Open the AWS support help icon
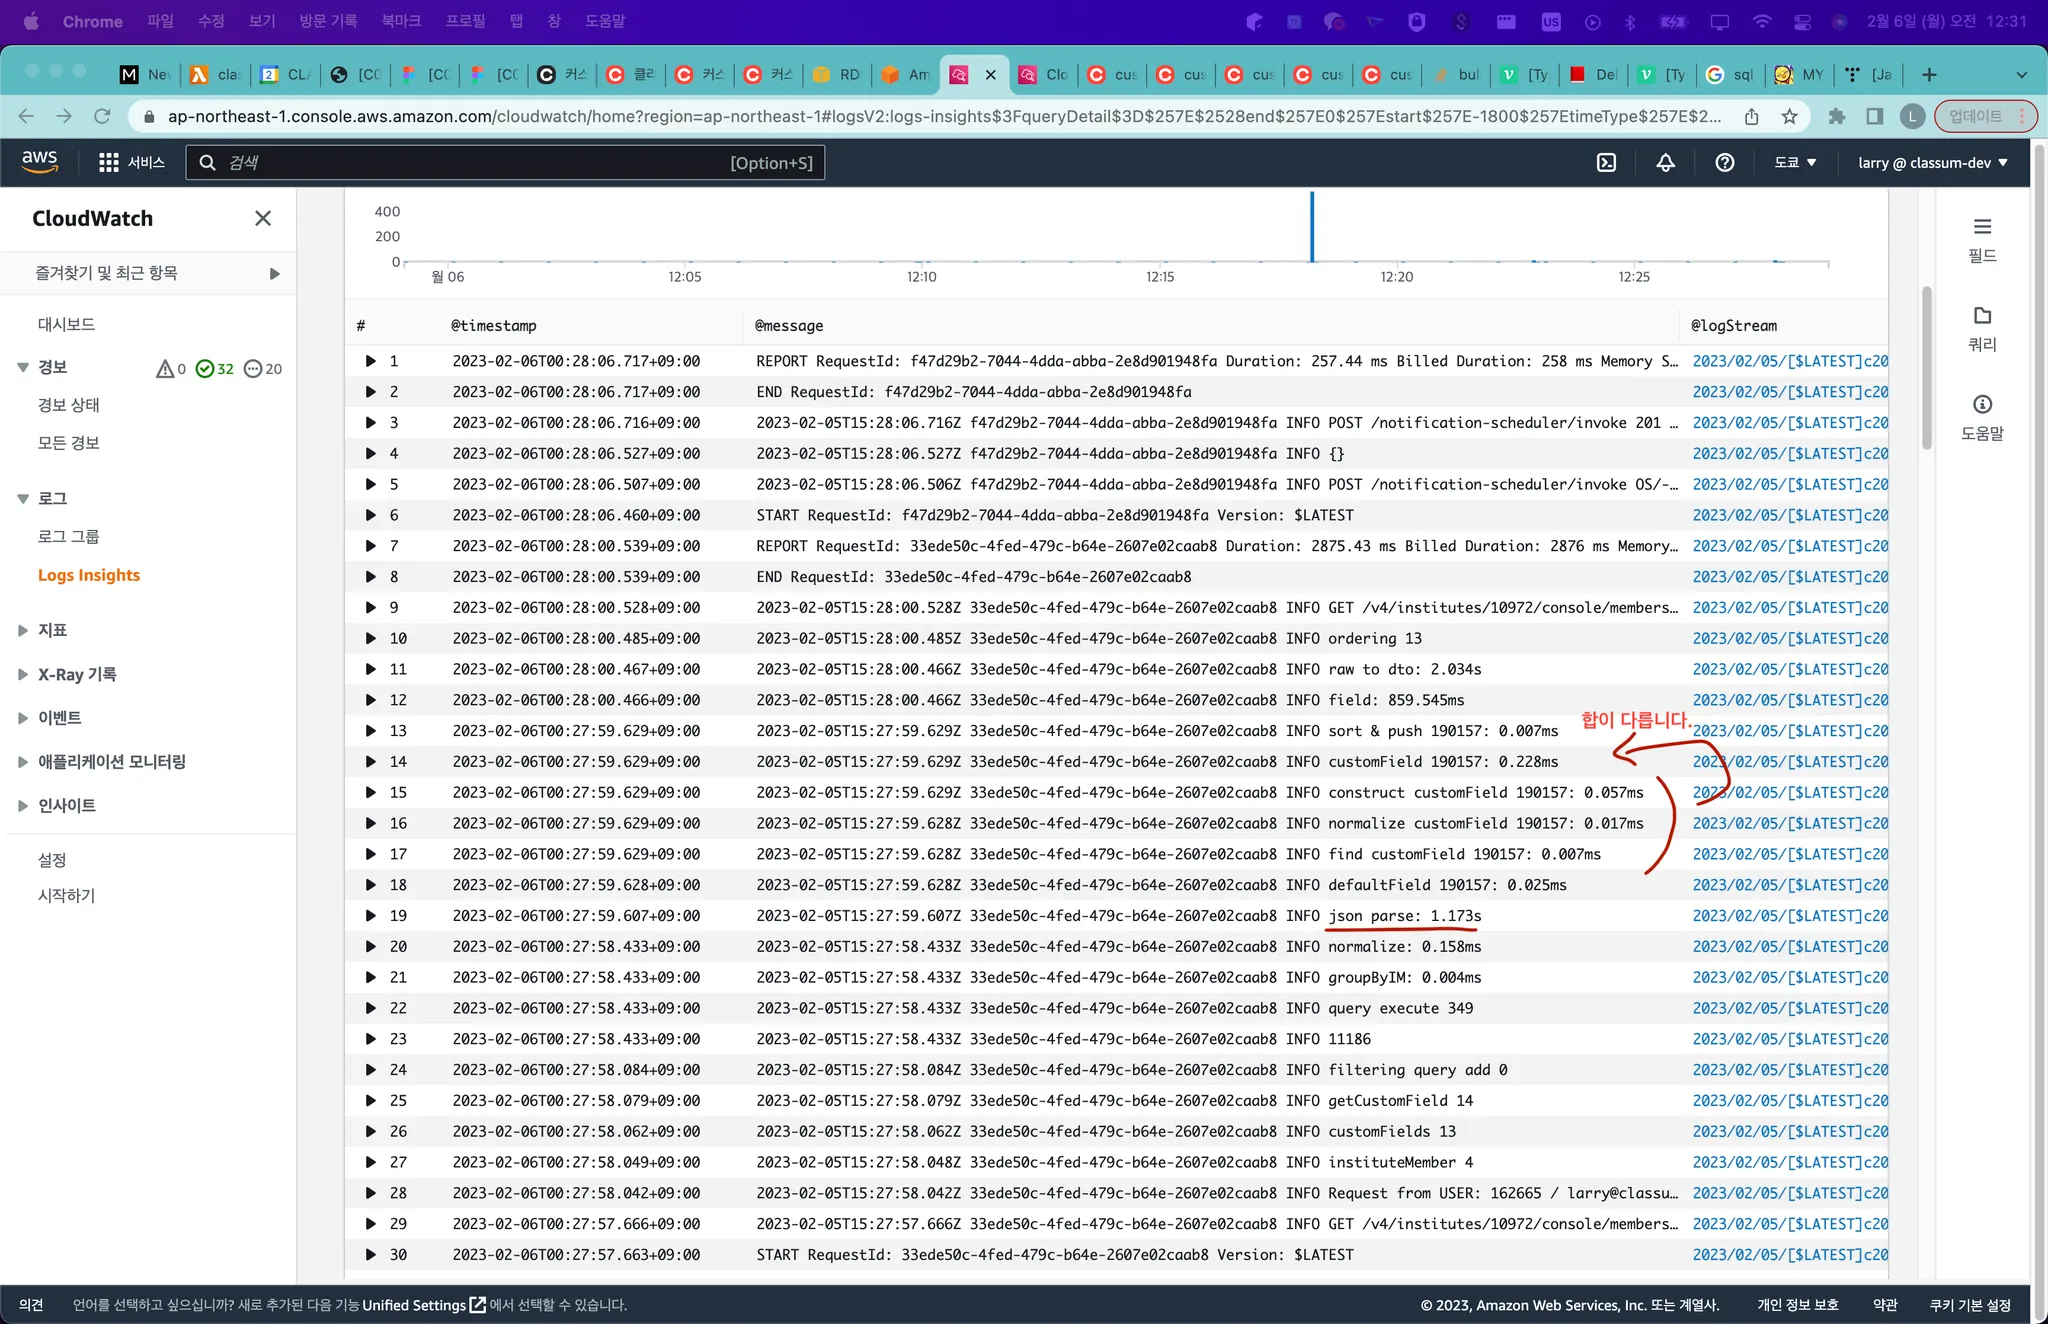This screenshot has width=2048, height=1324. point(1724,163)
